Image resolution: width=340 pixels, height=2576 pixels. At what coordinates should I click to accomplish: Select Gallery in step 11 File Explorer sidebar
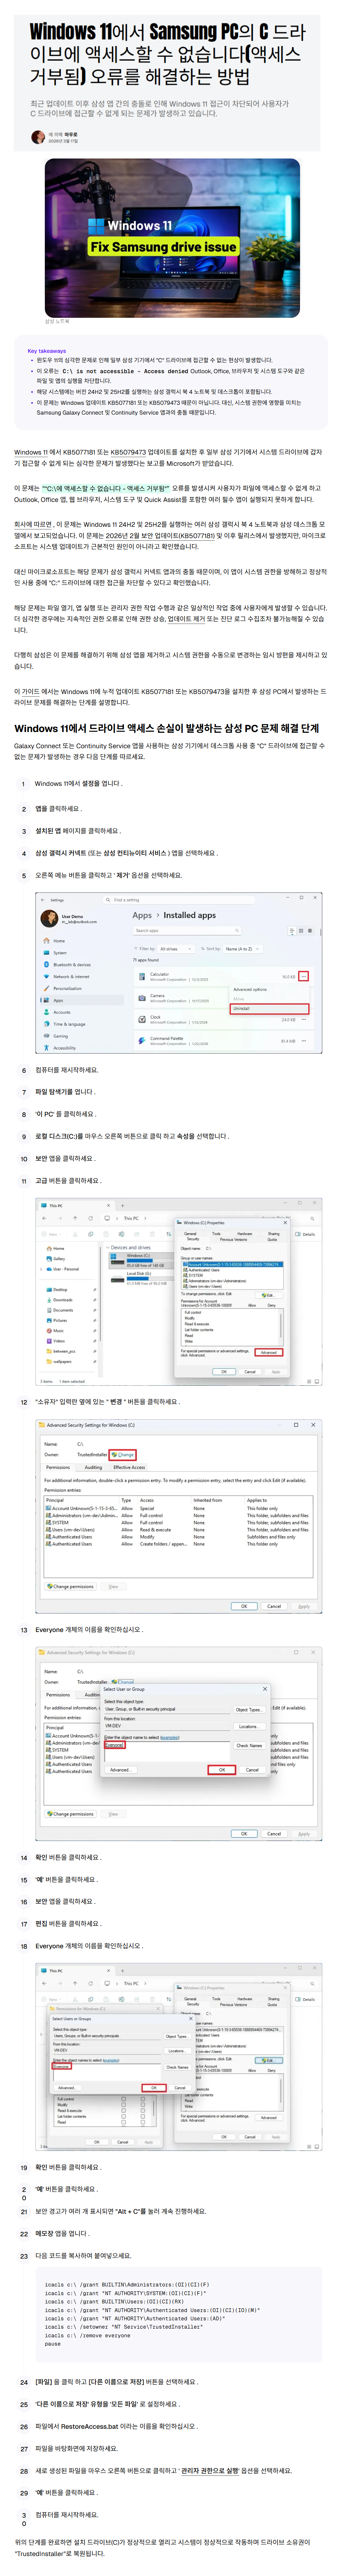pos(59,1258)
